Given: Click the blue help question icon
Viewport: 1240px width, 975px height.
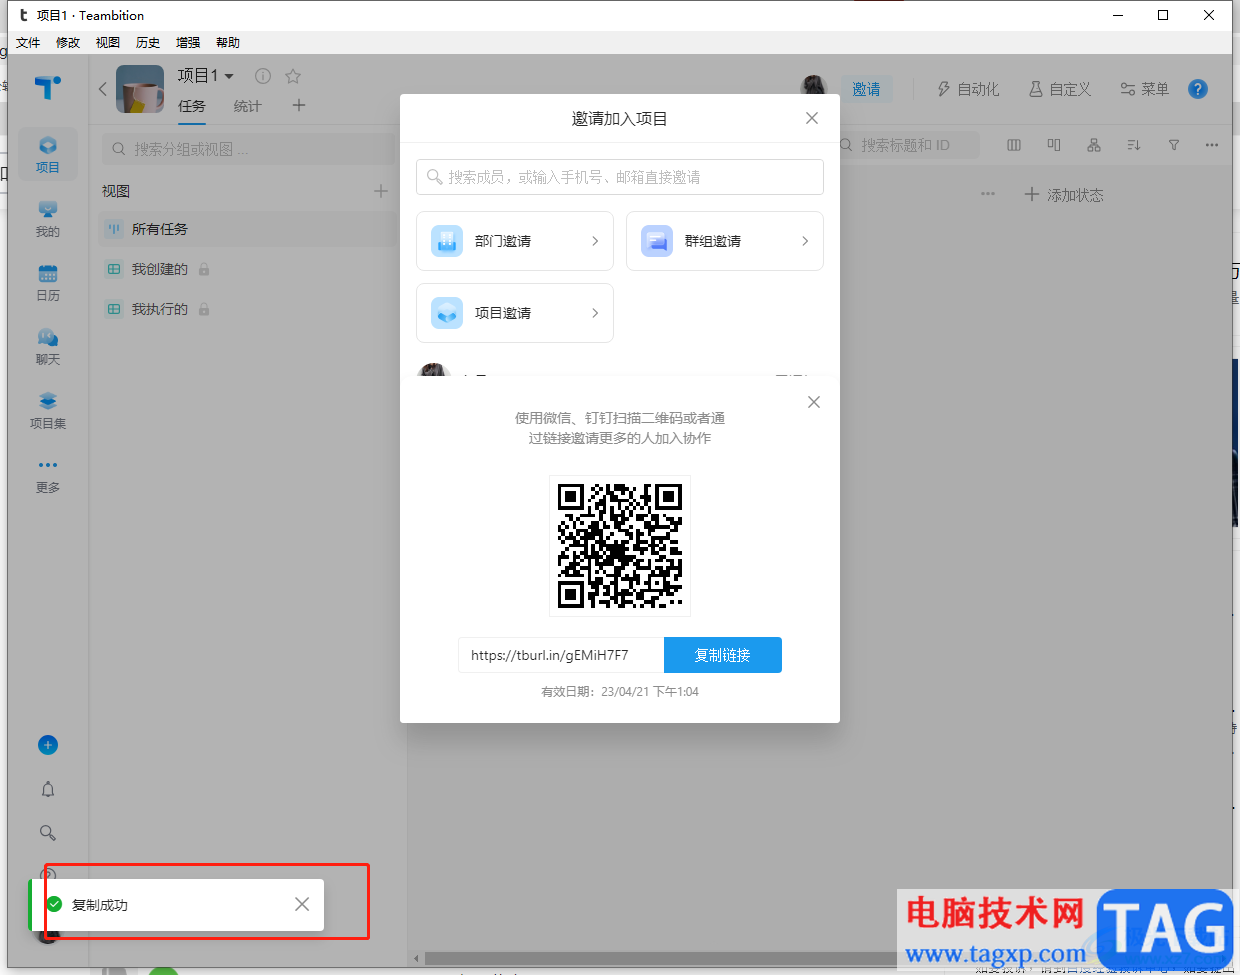Looking at the screenshot, I should [x=1198, y=89].
